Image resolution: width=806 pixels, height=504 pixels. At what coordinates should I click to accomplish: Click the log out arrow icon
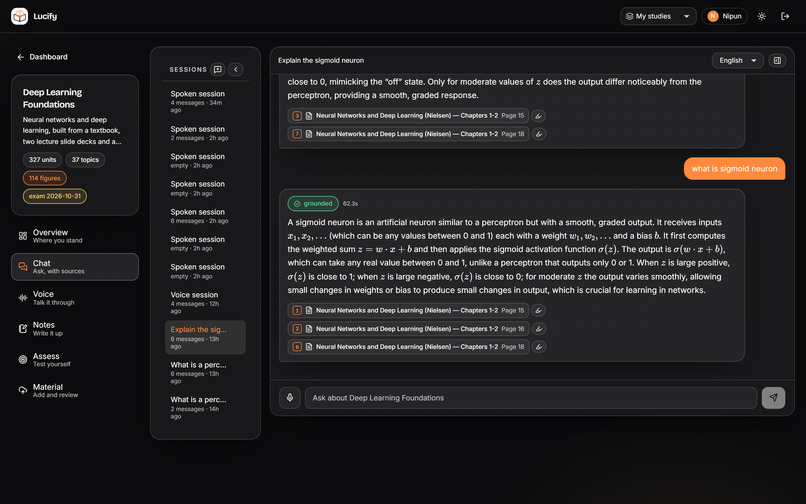point(785,16)
